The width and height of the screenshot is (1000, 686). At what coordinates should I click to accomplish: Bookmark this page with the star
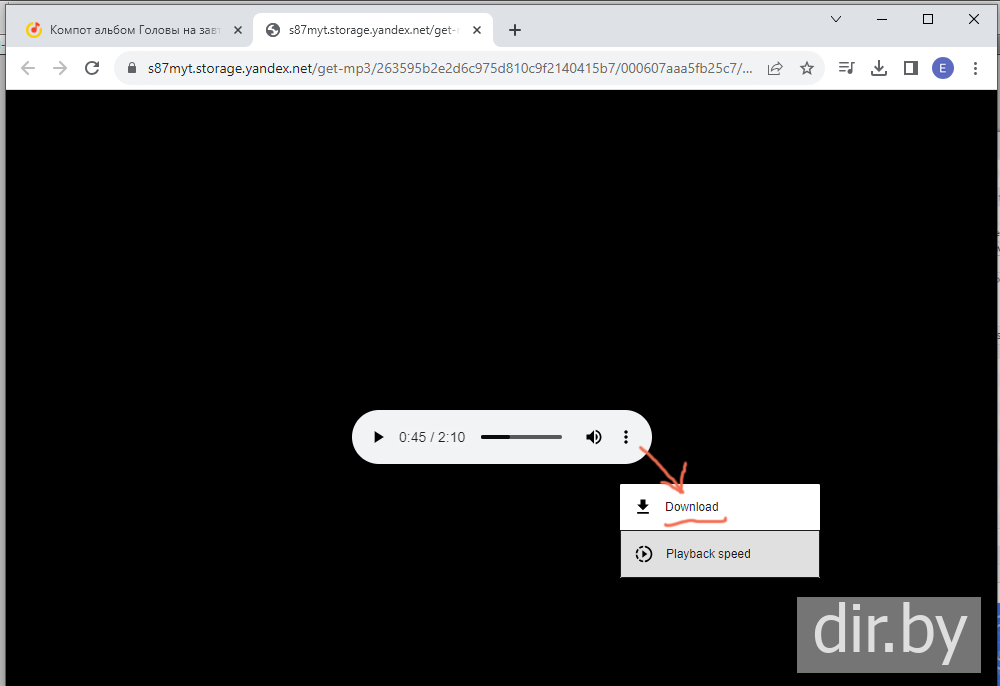click(x=807, y=68)
